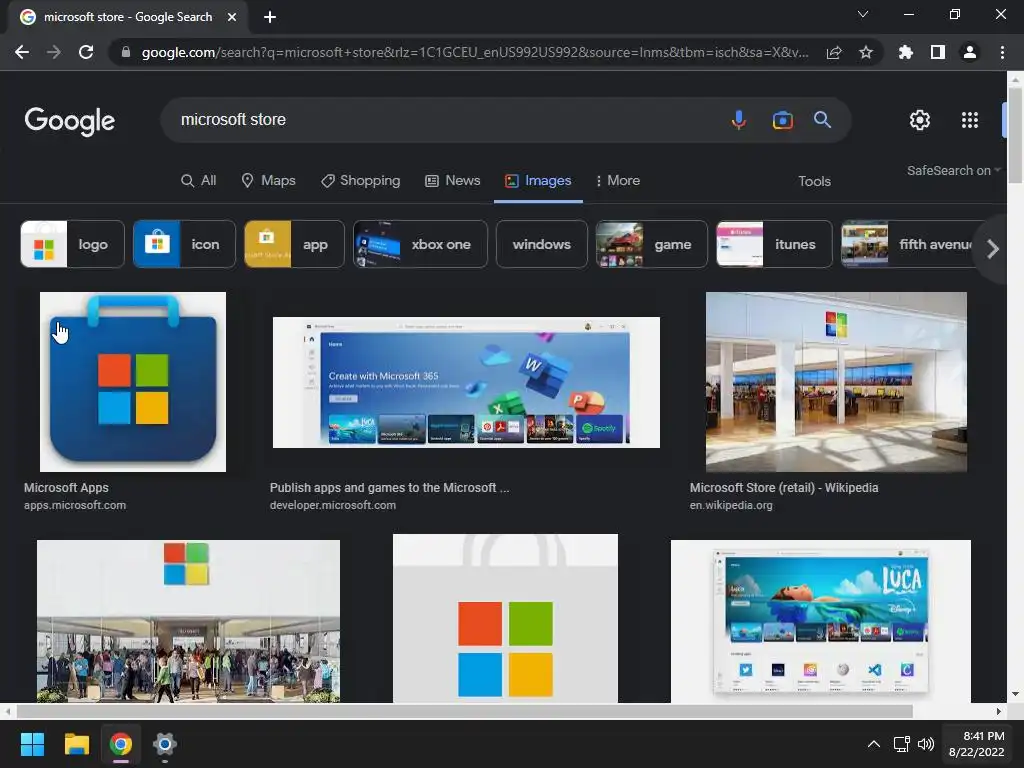Visit apps.microsoft.com source link
Image resolution: width=1024 pixels, height=768 pixels.
coord(75,505)
